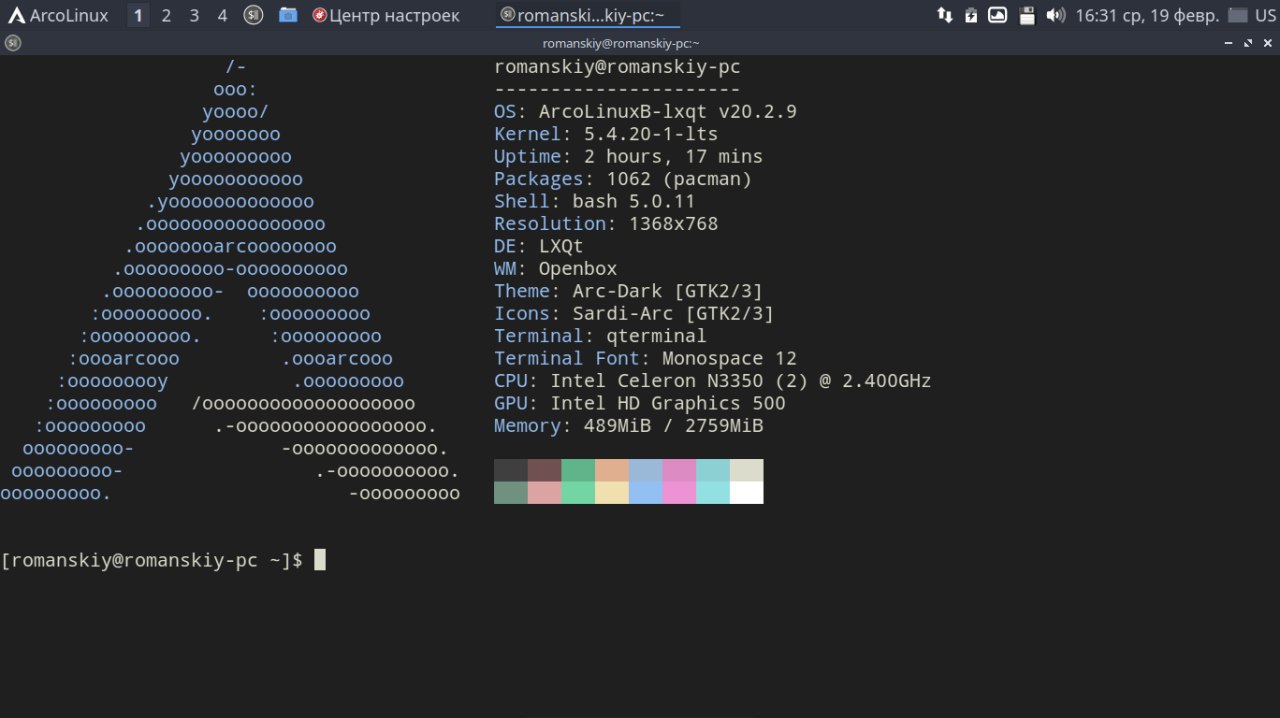Click the [romanskiy@romanskiy-pc ~]$ prompt text
The width and height of the screenshot is (1280, 718).
[x=152, y=561]
